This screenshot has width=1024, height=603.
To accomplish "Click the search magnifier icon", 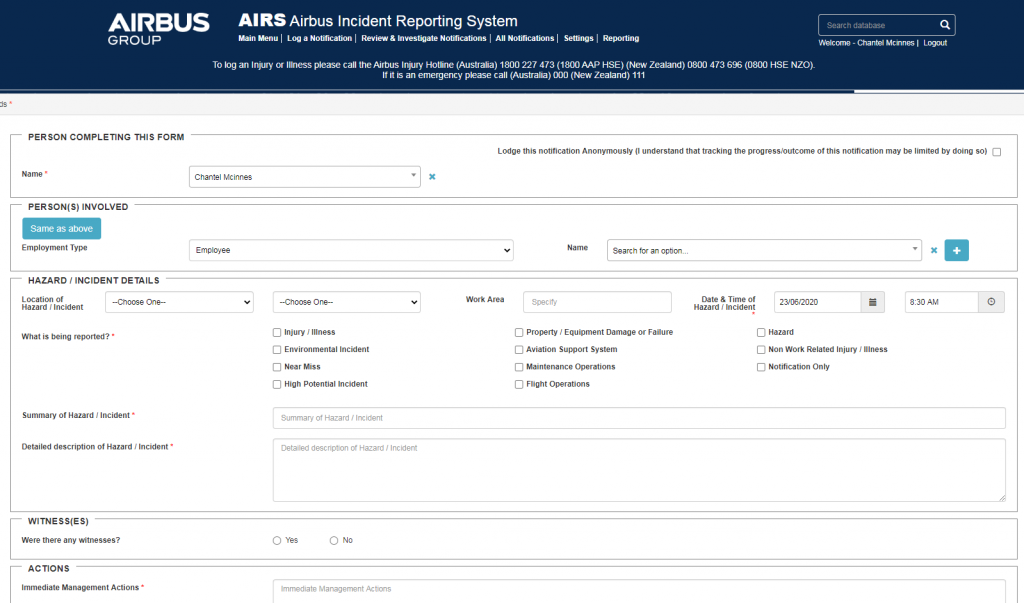I will [x=944, y=25].
